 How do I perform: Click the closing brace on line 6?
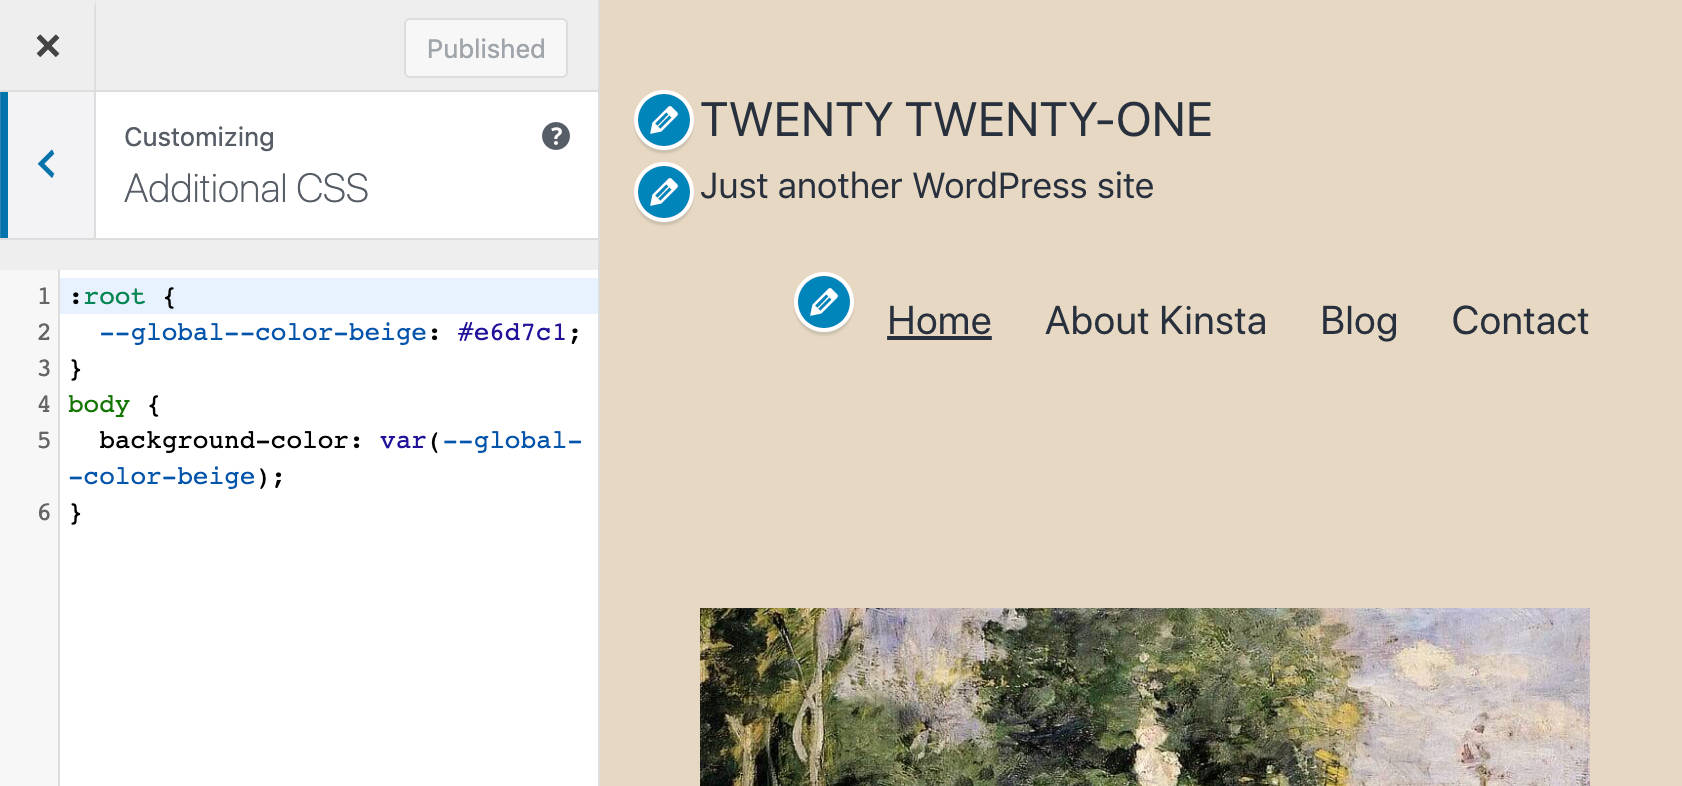[x=75, y=513]
